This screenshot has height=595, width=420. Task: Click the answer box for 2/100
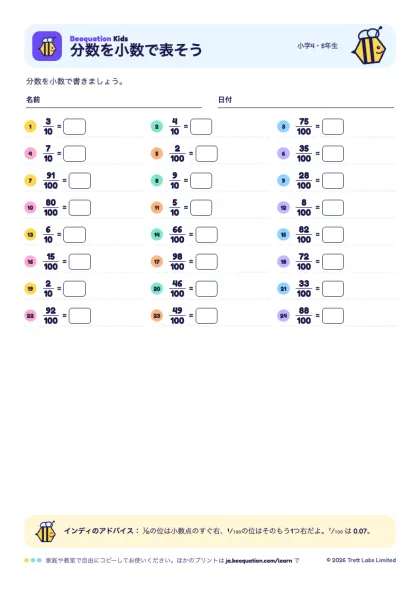point(206,154)
